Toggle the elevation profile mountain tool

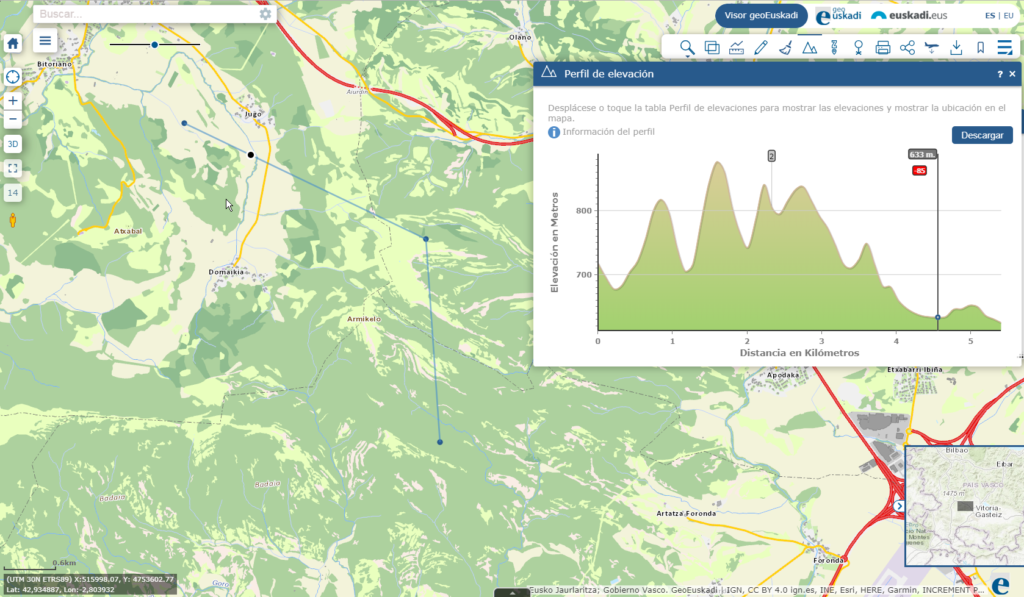[x=810, y=48]
